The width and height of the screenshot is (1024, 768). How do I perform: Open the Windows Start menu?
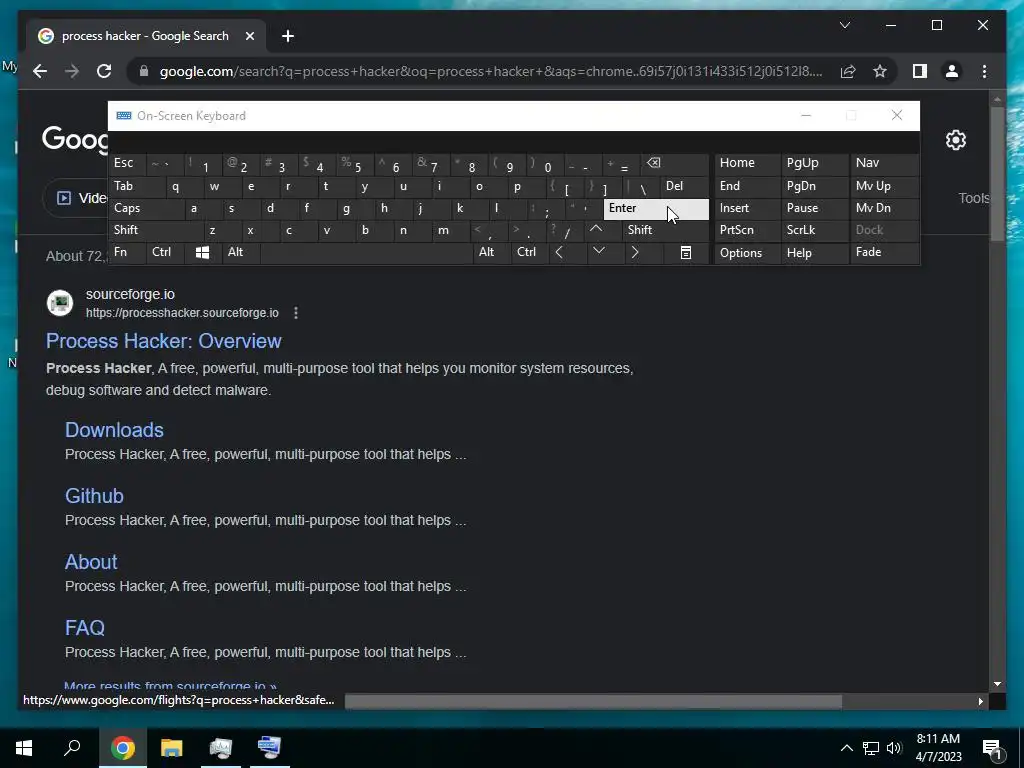tap(24, 748)
